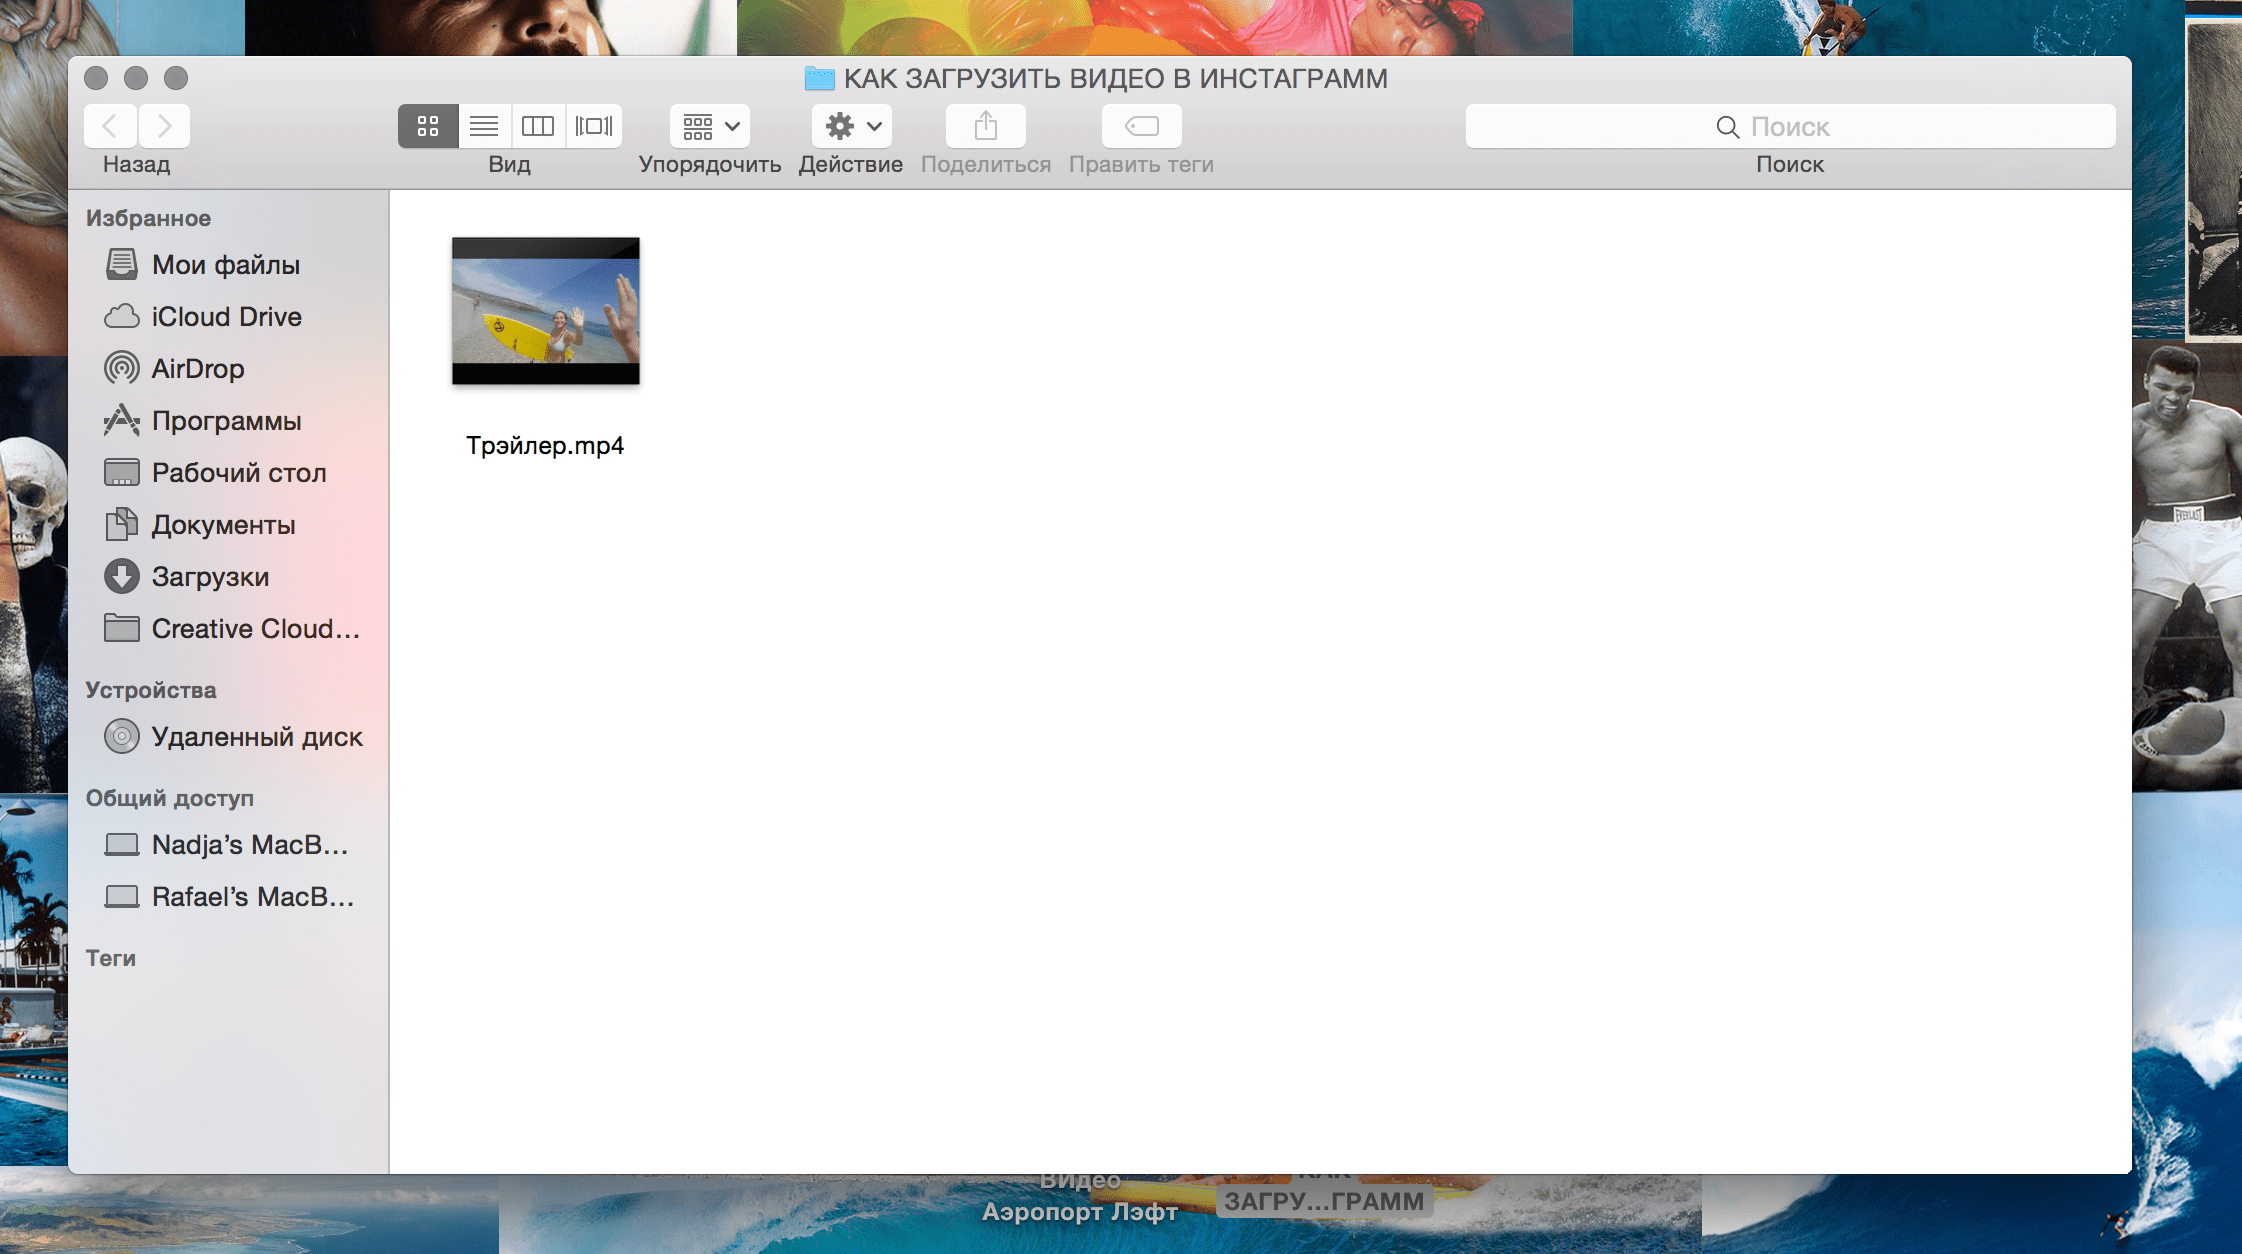2242x1254 pixels.
Task: Go back with the left arrow button
Action: click(x=110, y=126)
